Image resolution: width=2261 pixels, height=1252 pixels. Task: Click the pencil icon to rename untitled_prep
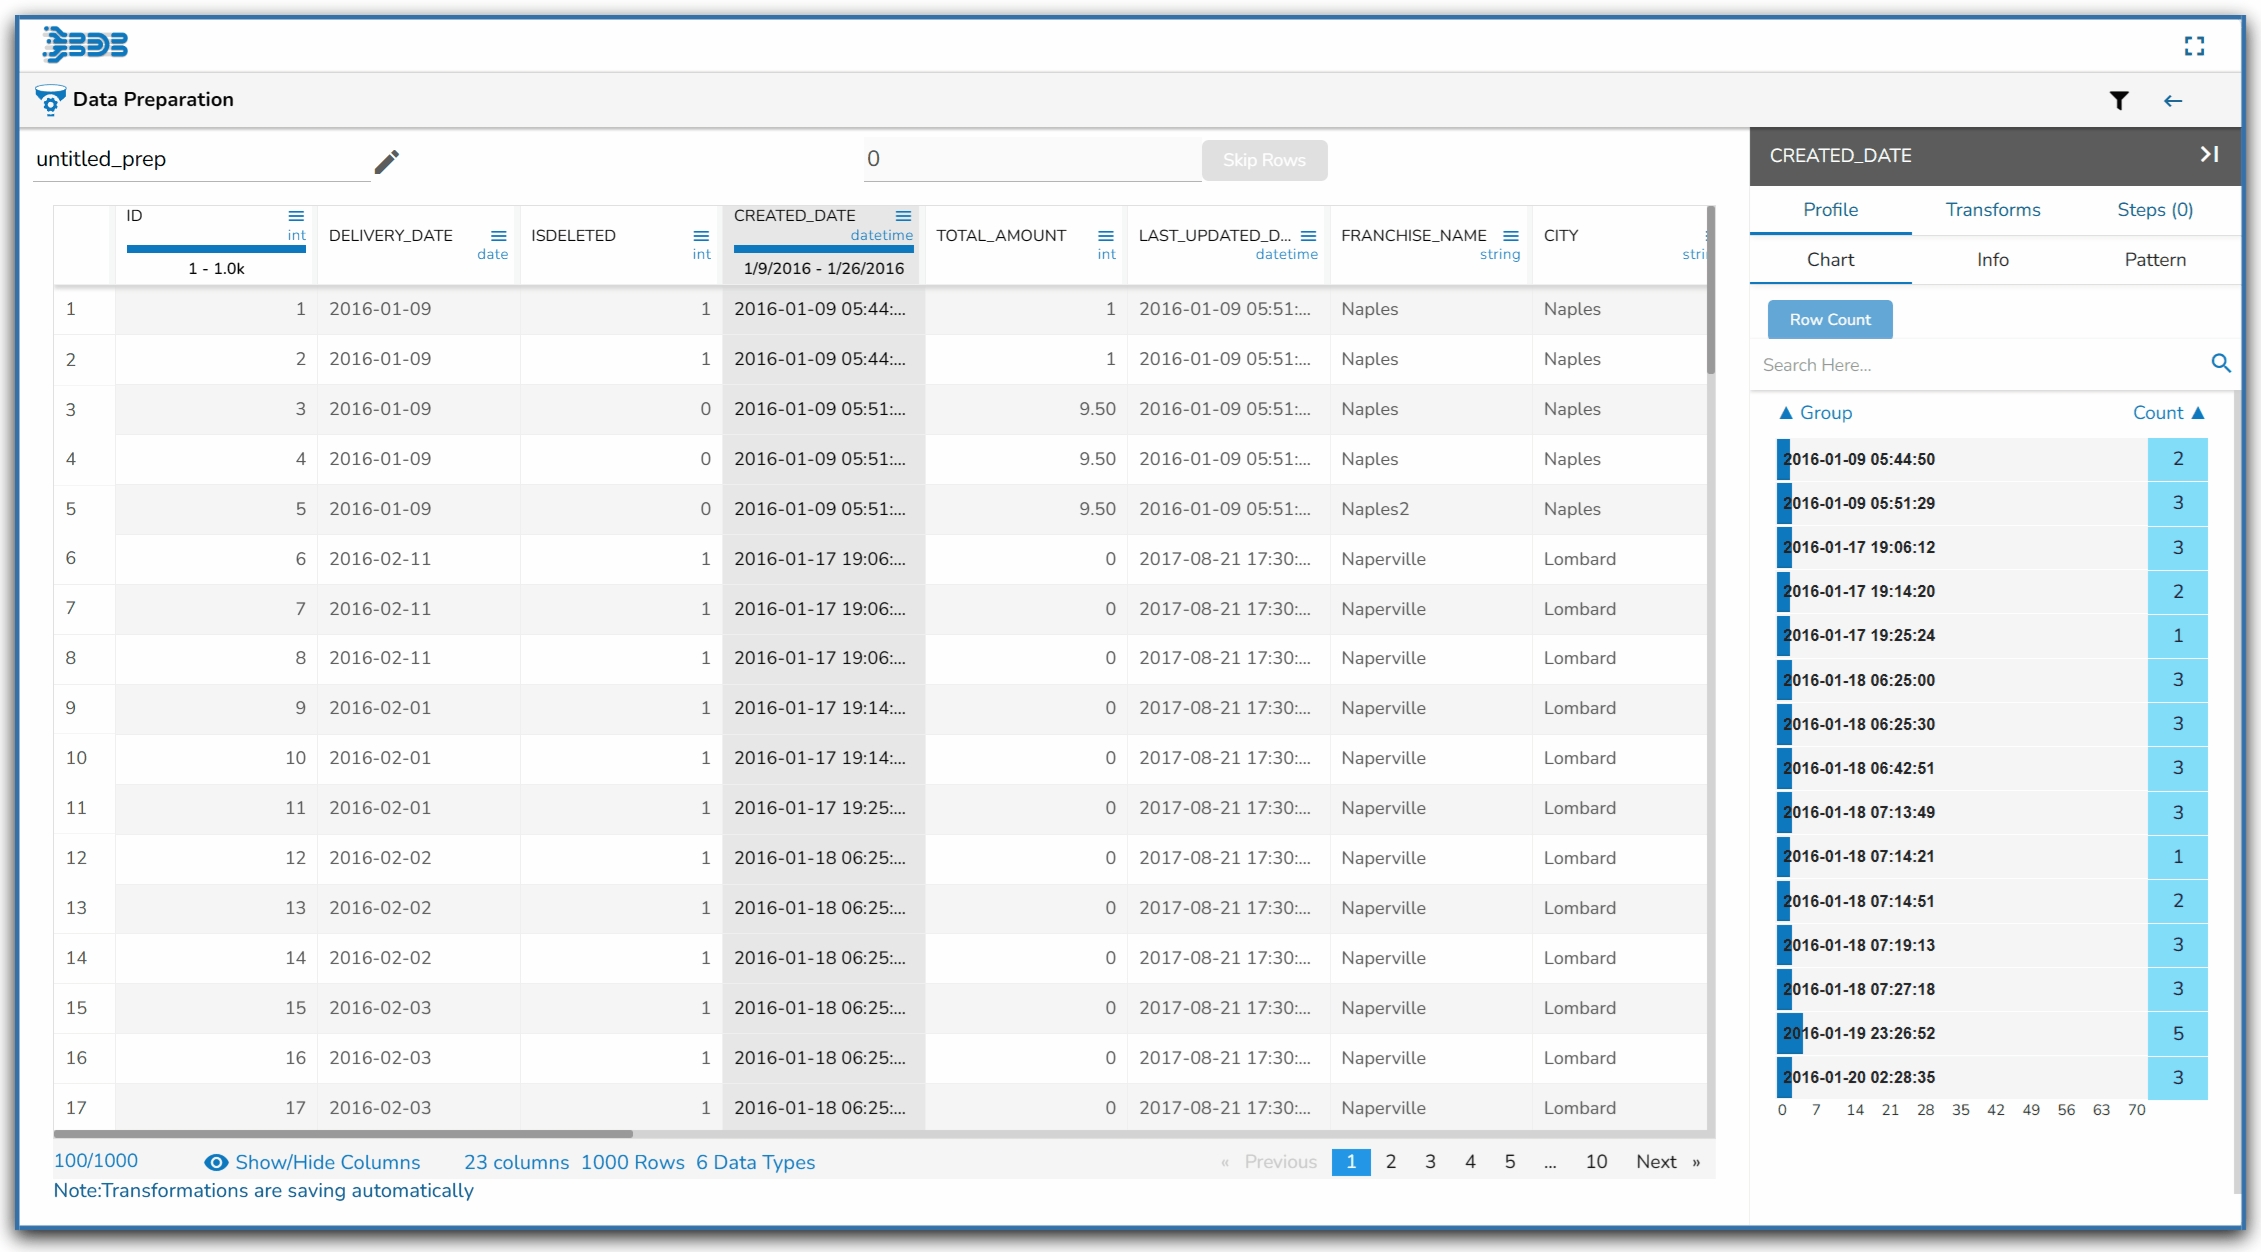coord(387,161)
